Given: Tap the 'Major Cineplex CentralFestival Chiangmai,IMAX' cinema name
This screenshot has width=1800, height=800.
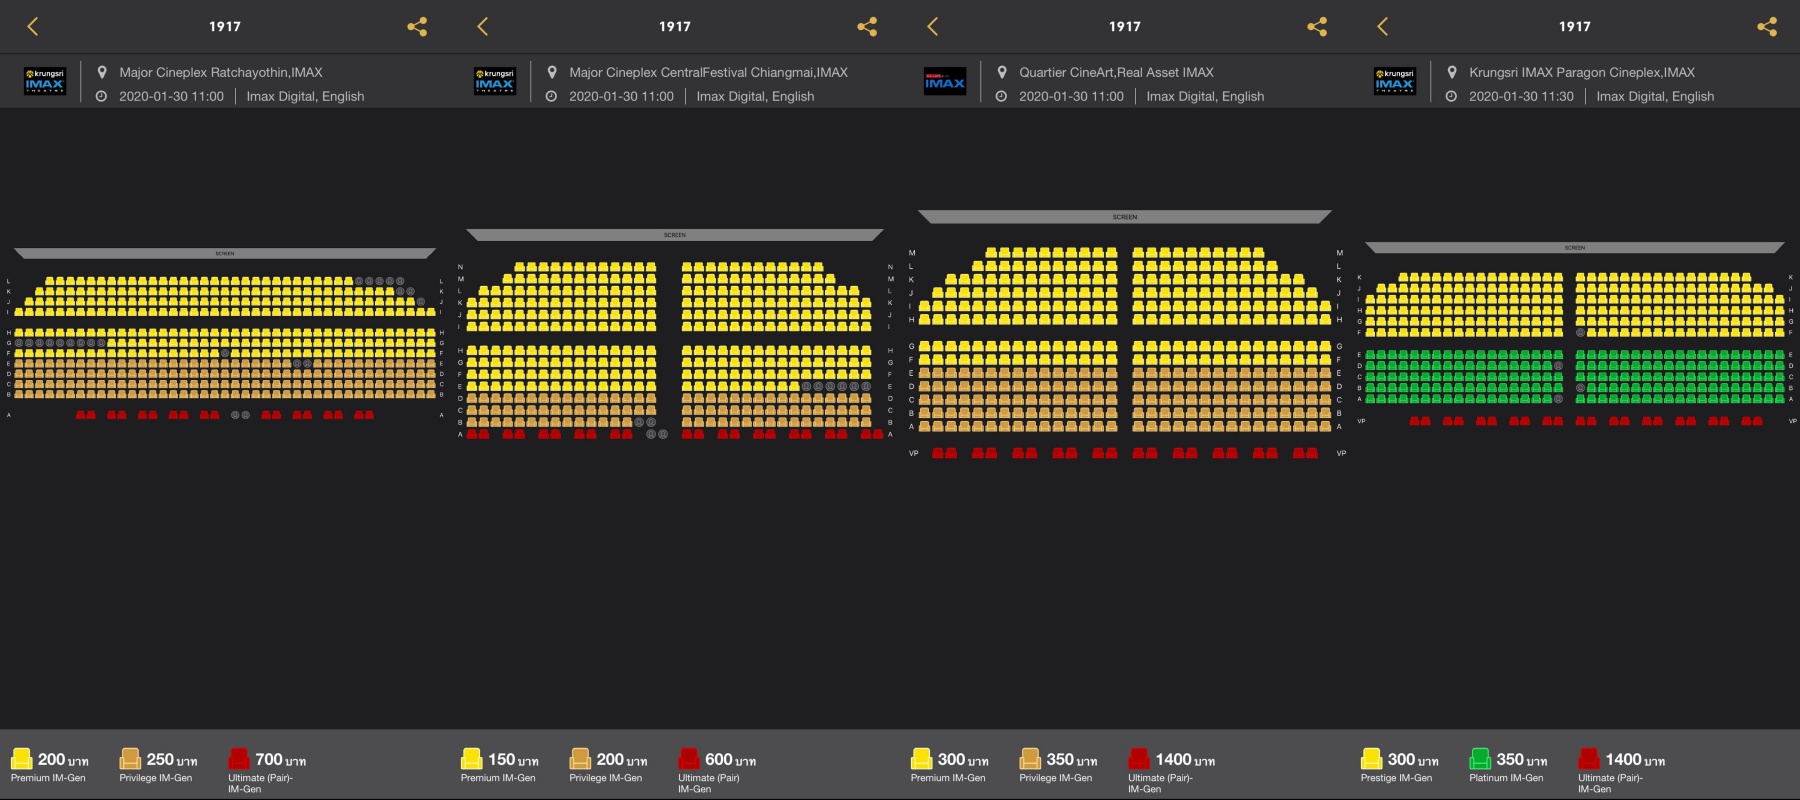Looking at the screenshot, I should (708, 72).
